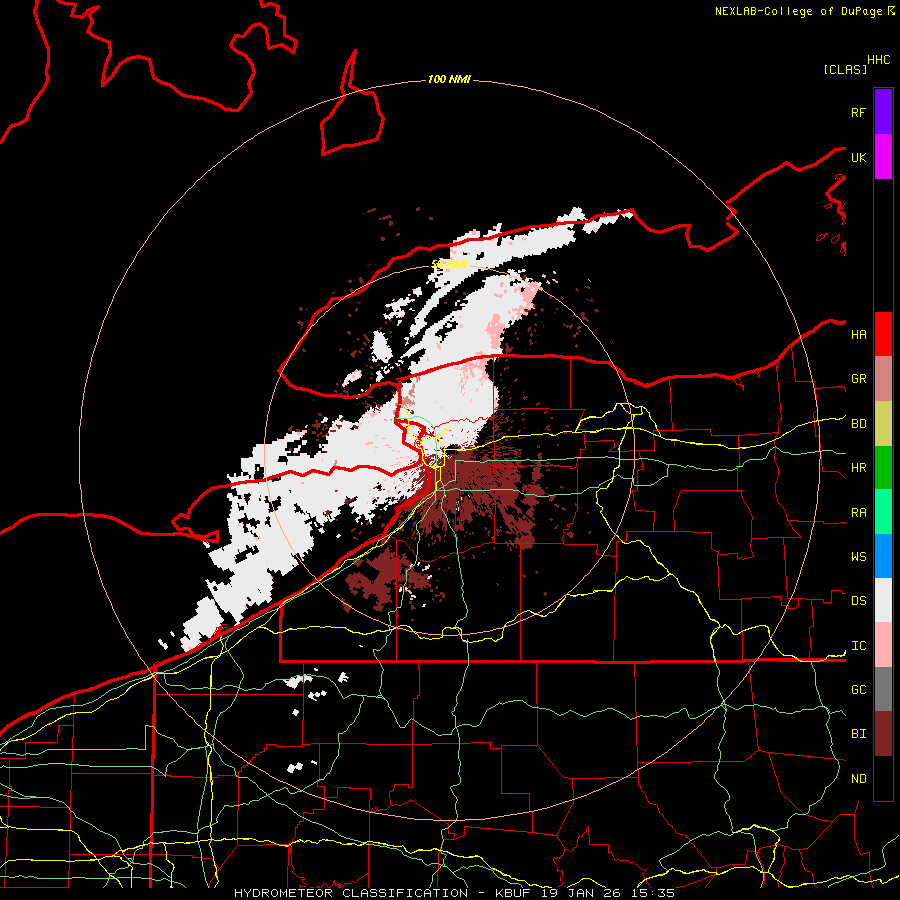
Task: Click the RF legend label
Action: point(858,112)
